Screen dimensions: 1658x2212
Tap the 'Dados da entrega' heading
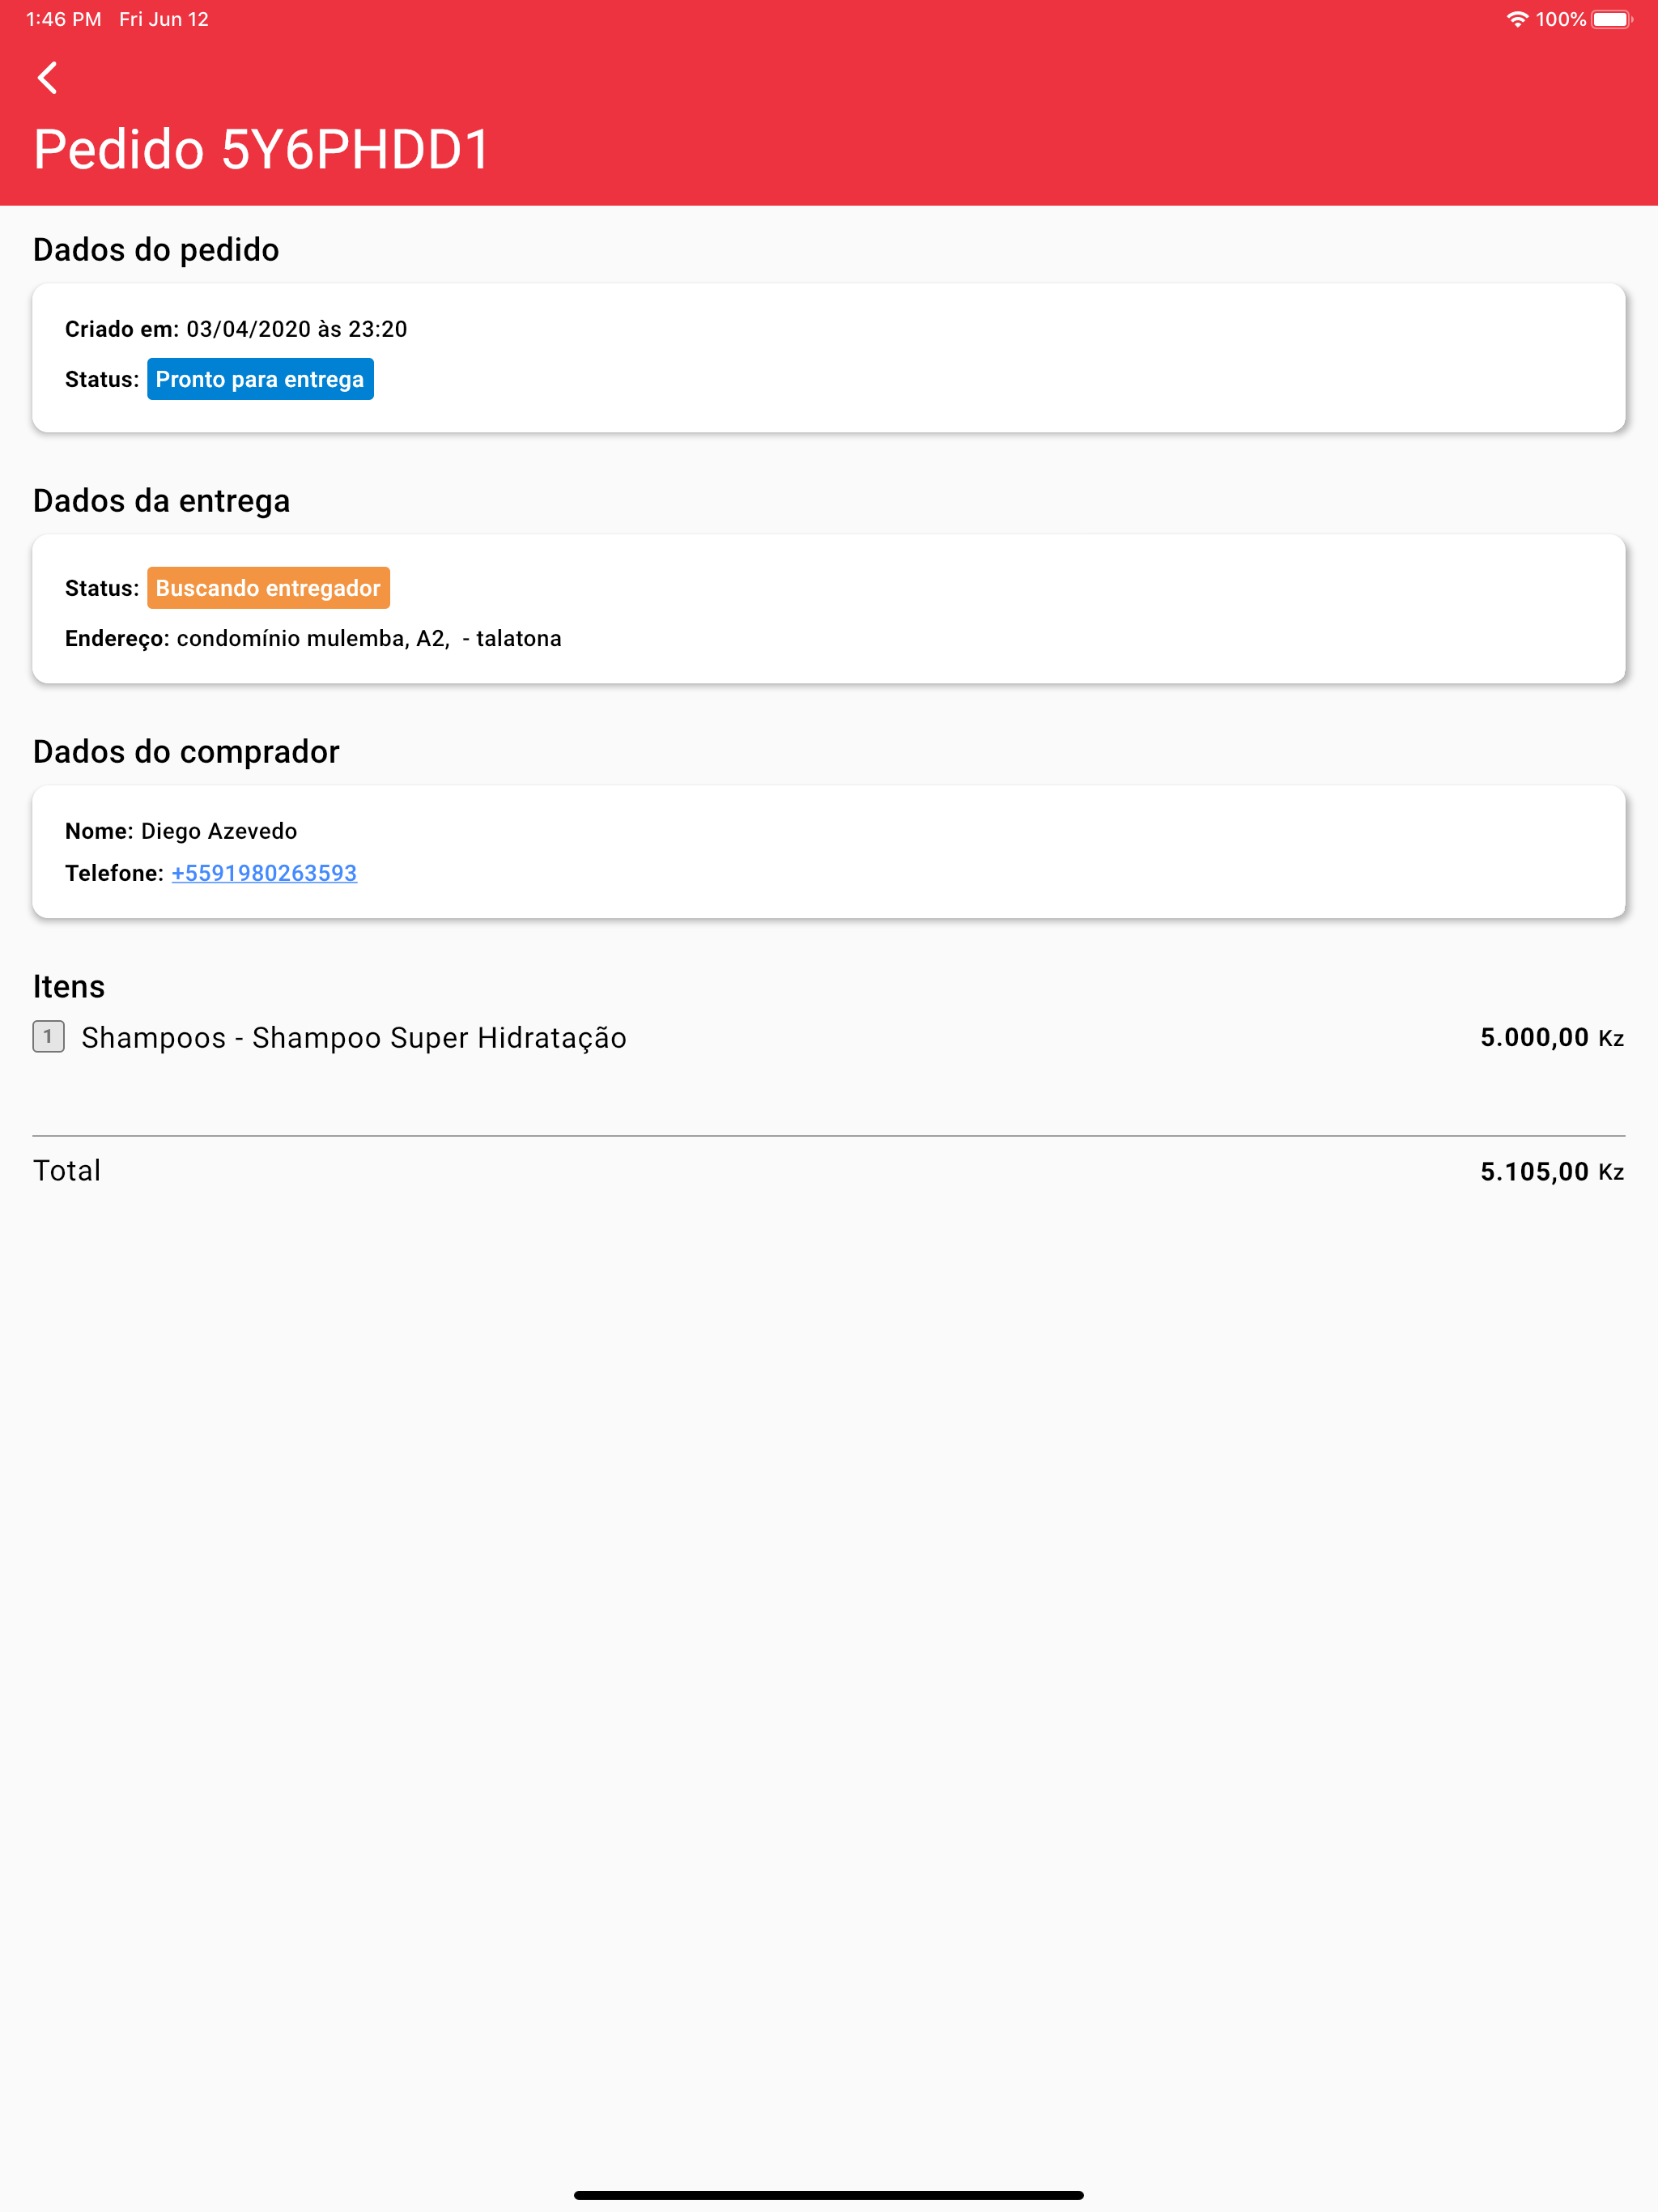point(161,500)
